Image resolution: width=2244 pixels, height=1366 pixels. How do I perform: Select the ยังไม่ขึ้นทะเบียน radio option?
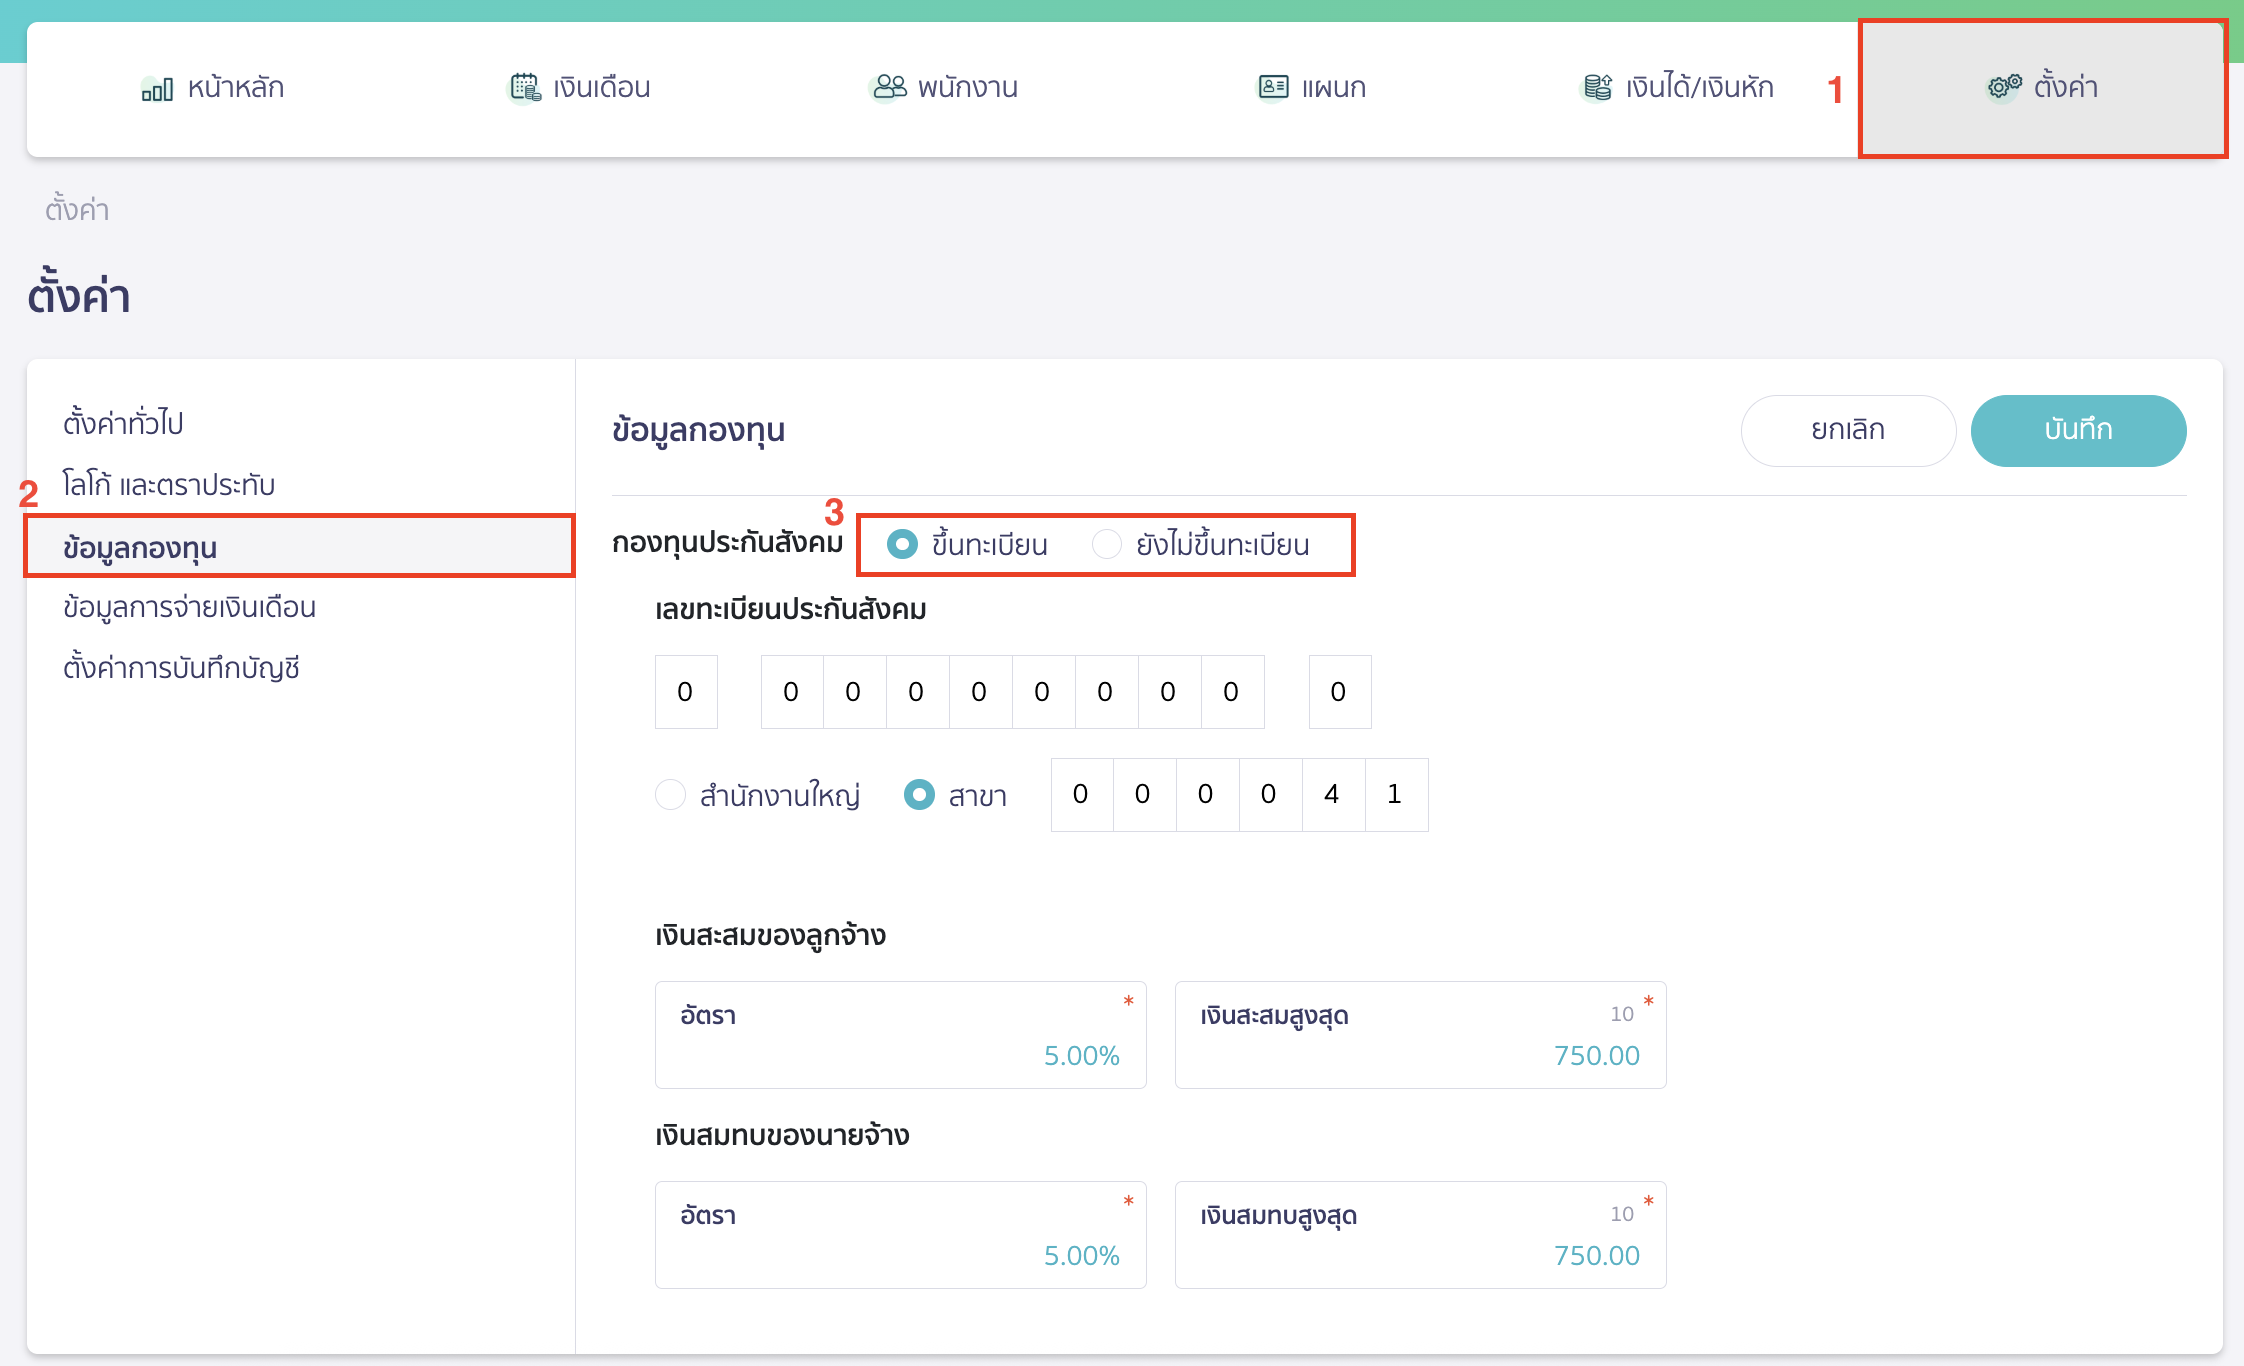1106,544
